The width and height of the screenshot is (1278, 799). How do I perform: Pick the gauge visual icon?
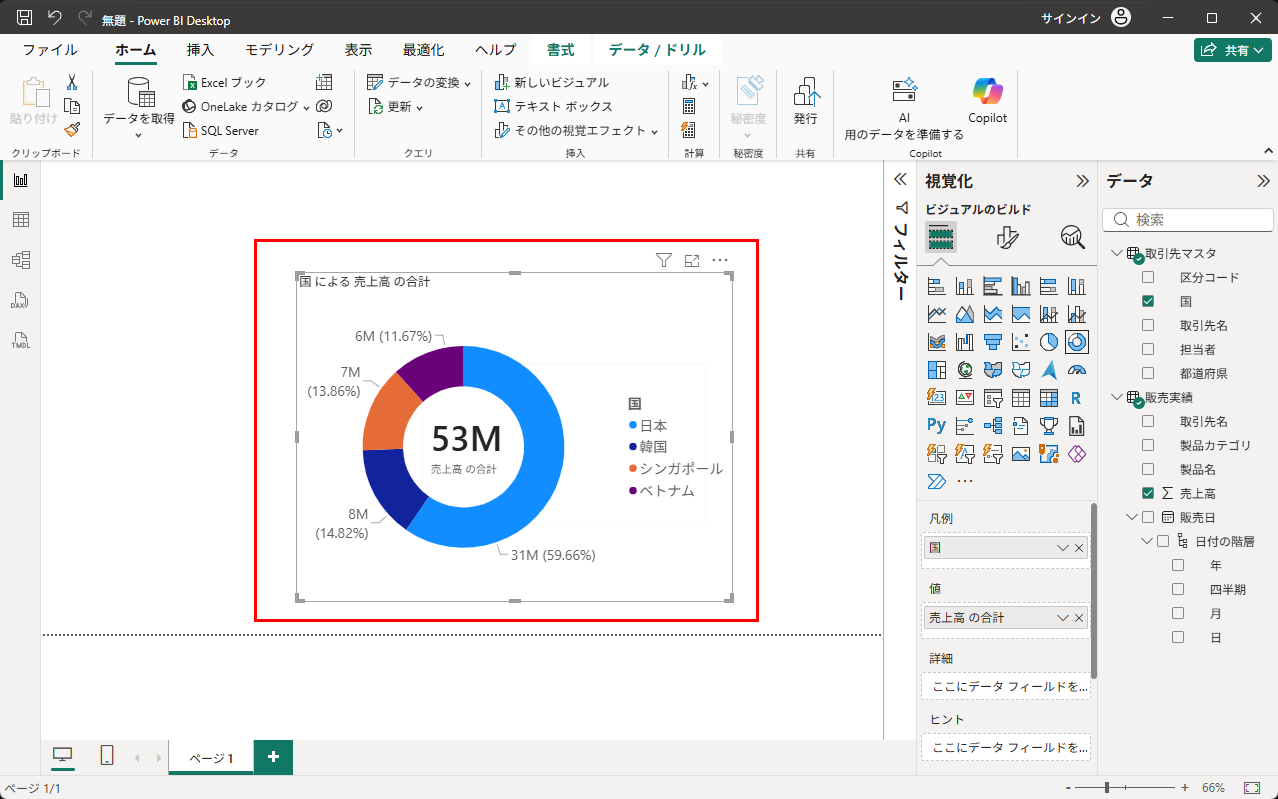click(x=1076, y=370)
